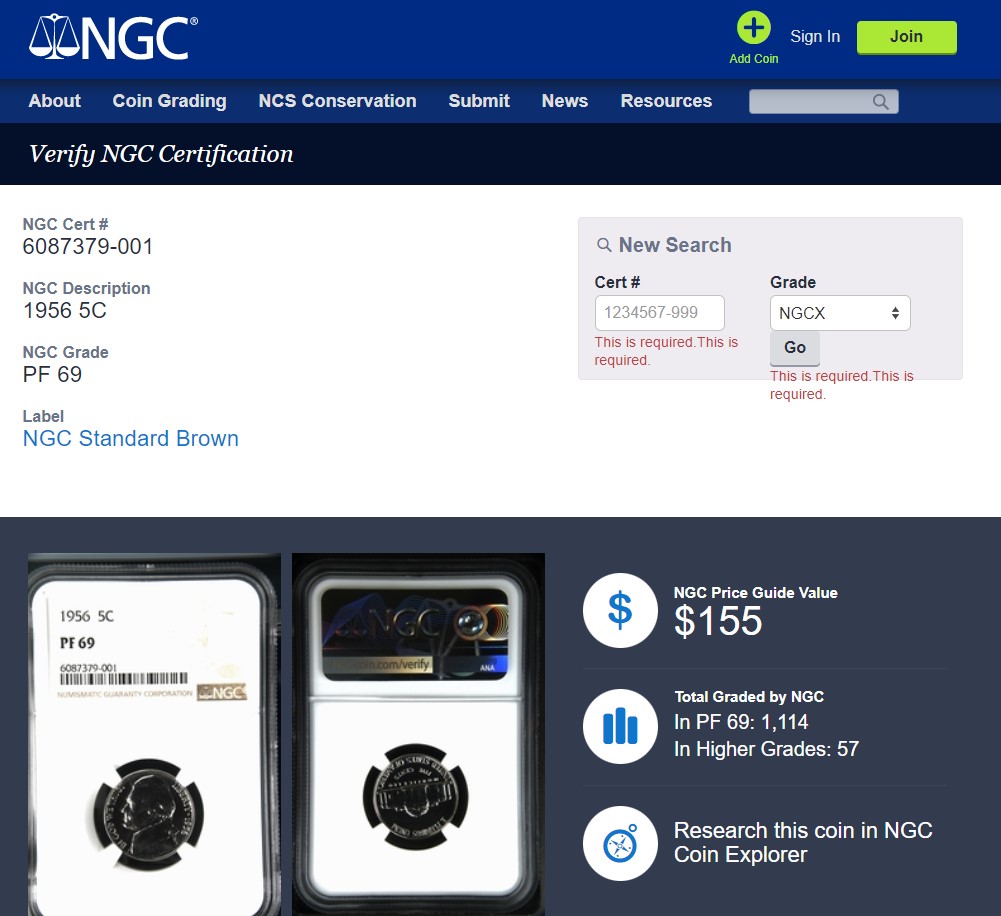Screen dimensions: 1001x916
Task: Click the search magnifier icon in navbar
Action: (880, 101)
